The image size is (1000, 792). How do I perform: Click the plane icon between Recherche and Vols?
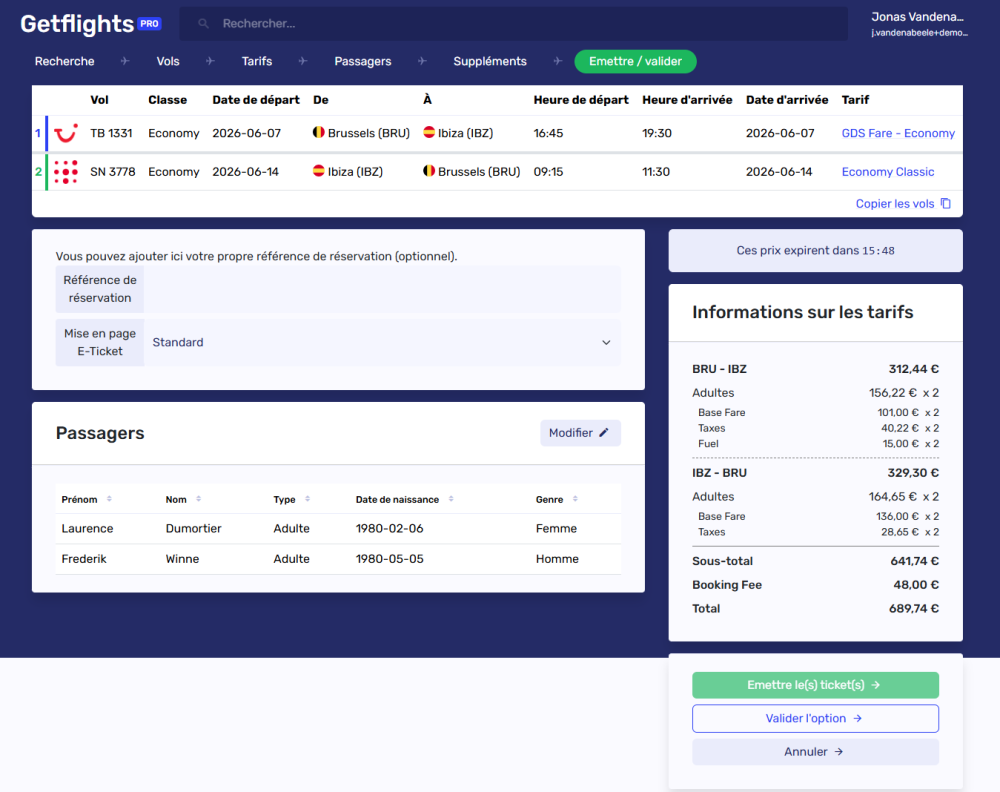point(124,61)
